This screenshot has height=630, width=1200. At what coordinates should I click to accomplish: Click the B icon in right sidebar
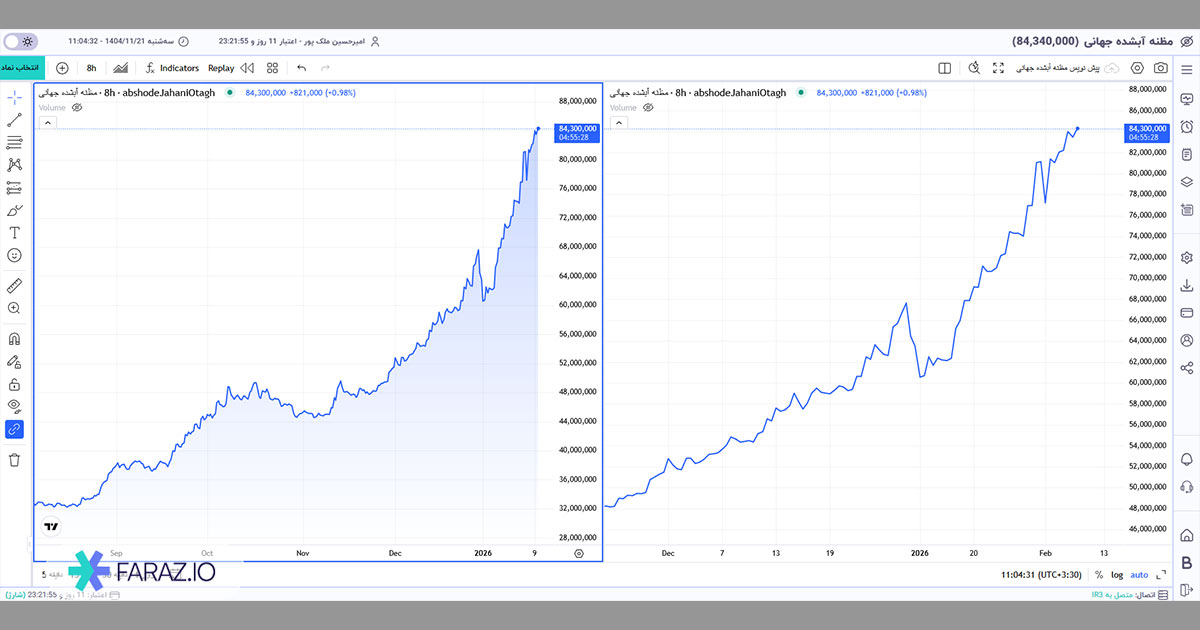click(x=1186, y=562)
